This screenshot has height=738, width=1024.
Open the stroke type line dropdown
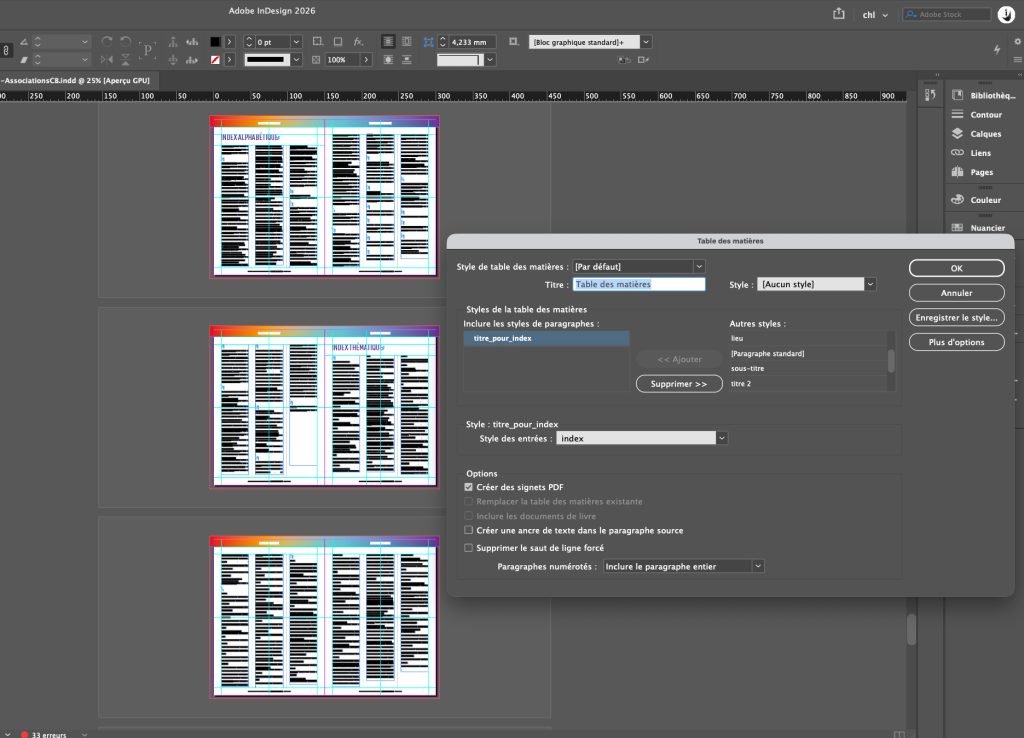[x=296, y=59]
